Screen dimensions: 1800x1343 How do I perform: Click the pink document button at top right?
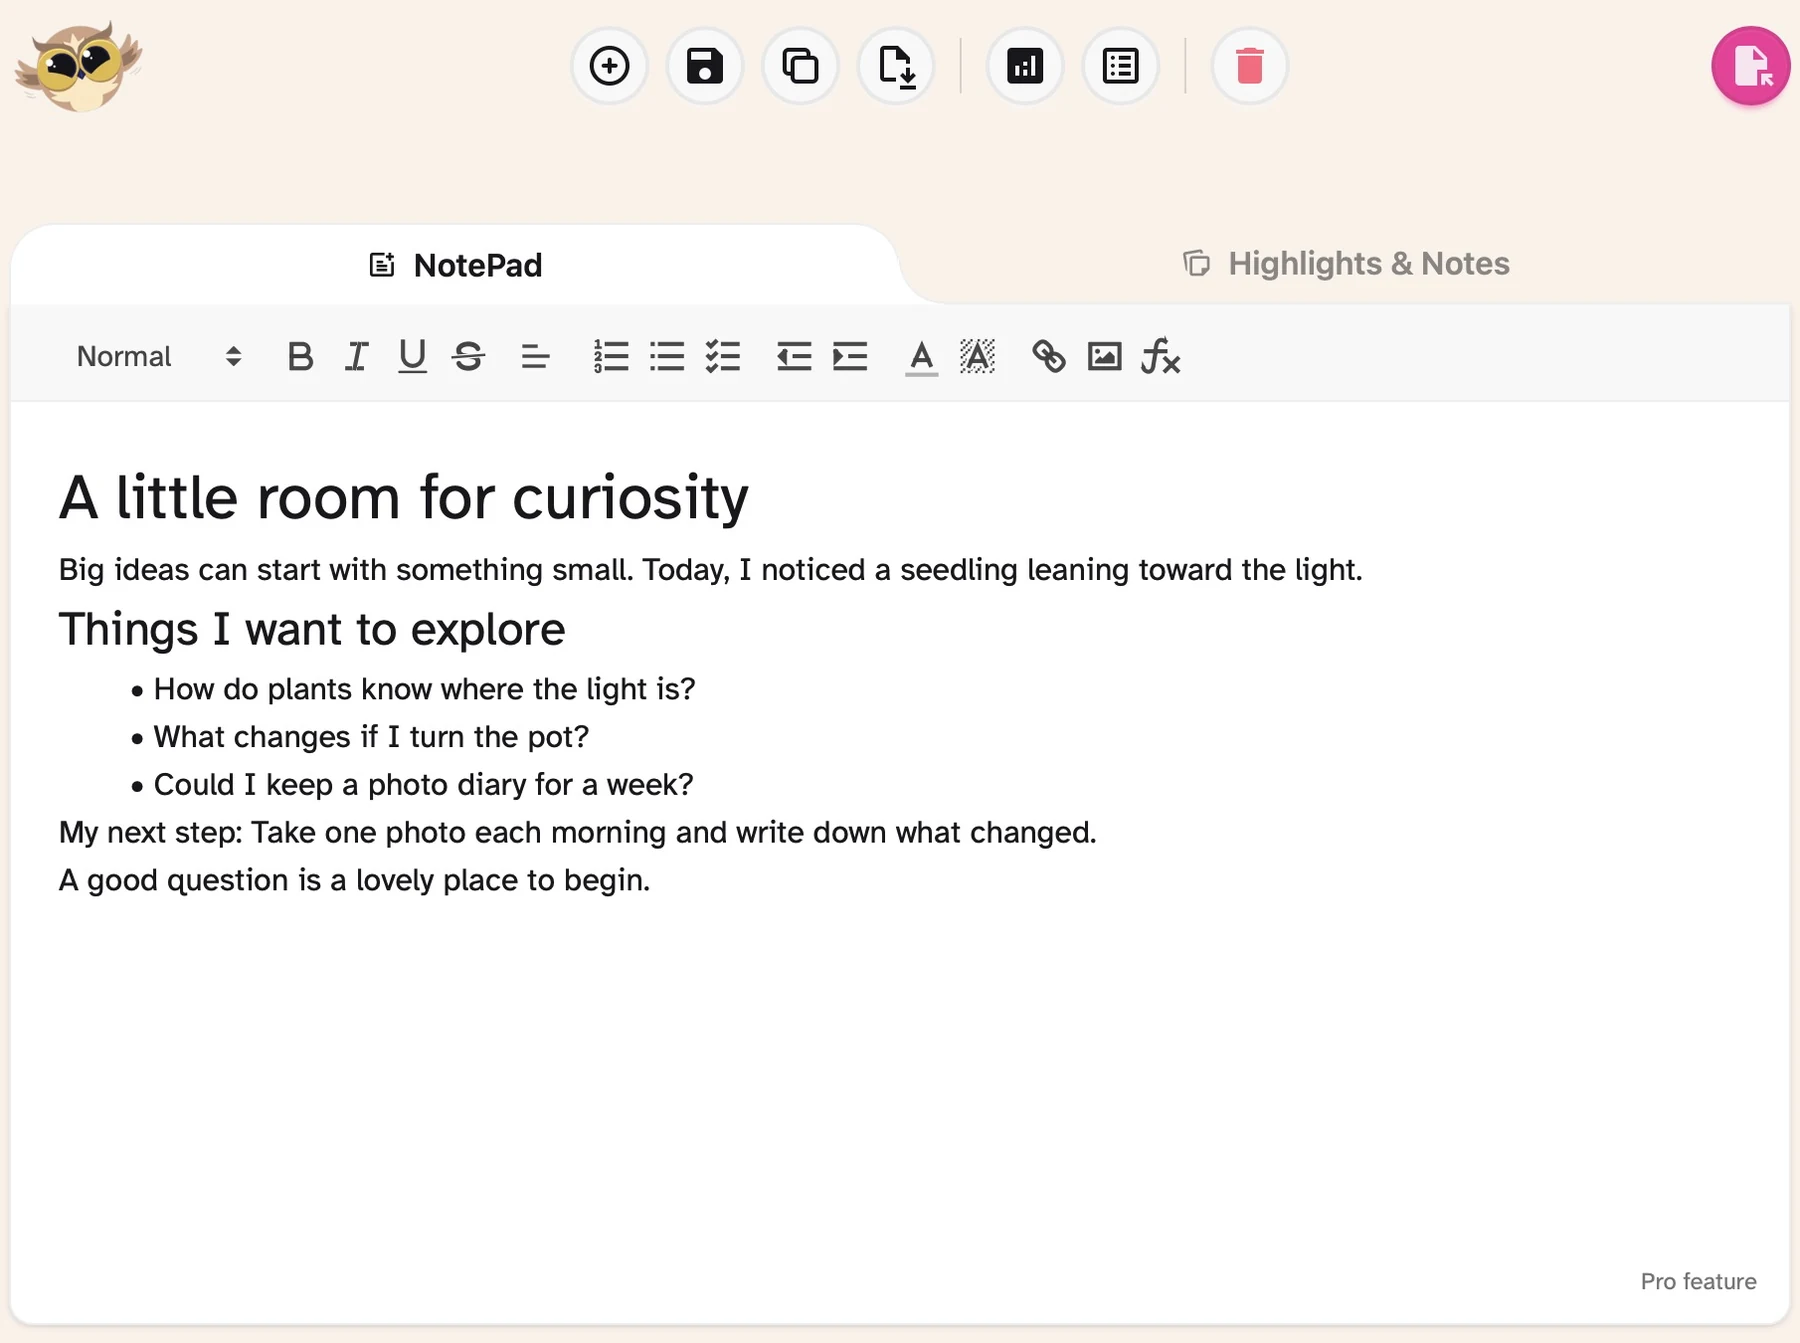(x=1751, y=66)
